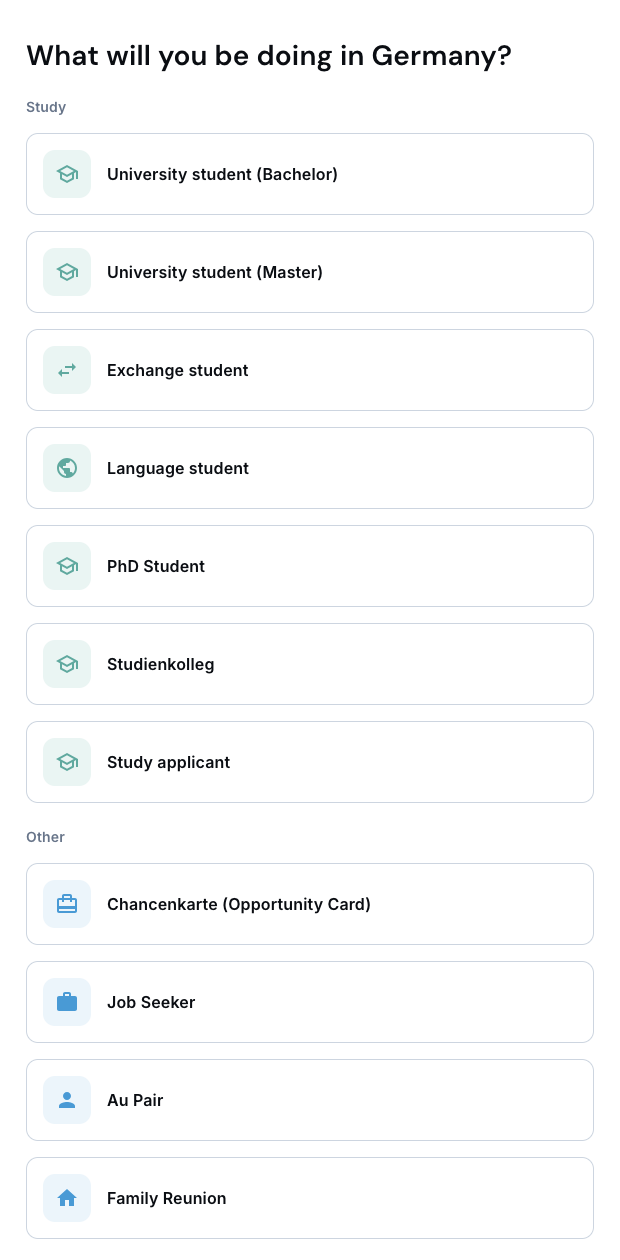Screen dimensions: 620x1260
Task: Click the swap arrows Exchange student icon
Action: (67, 370)
